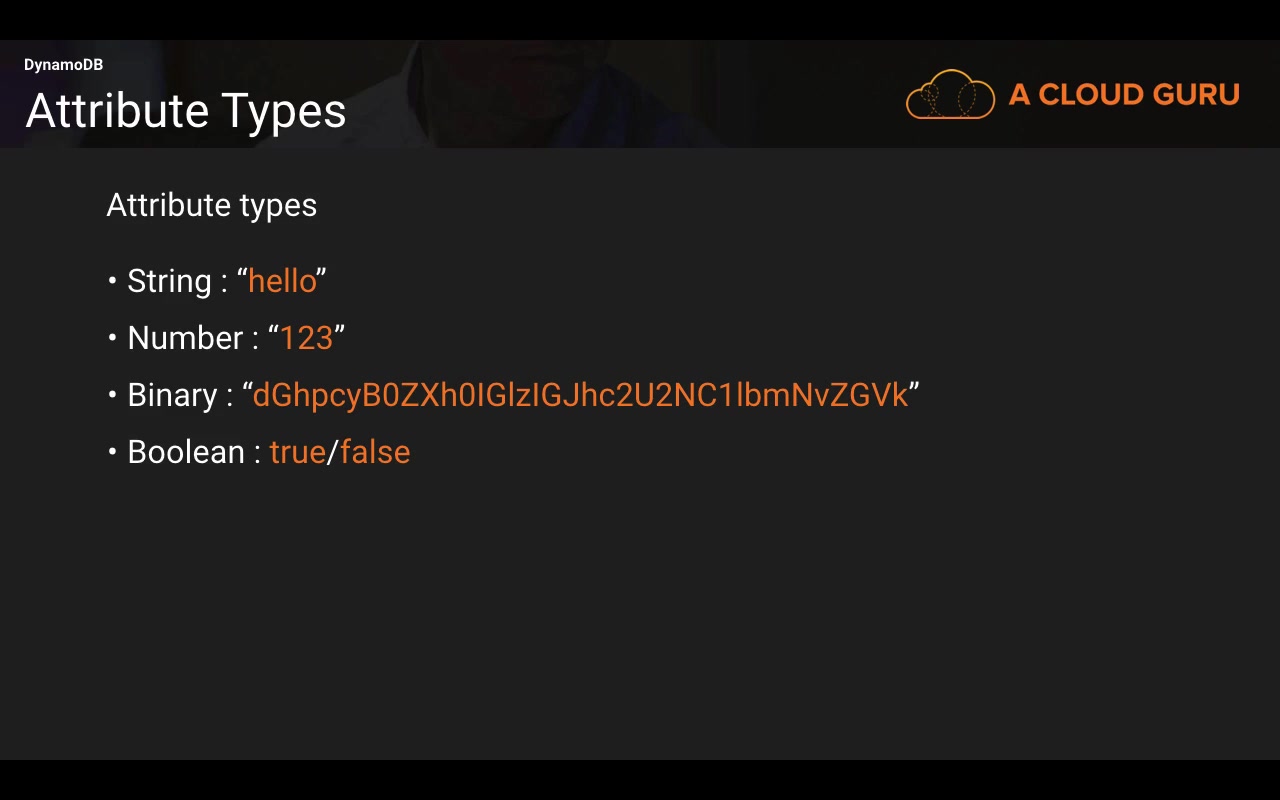This screenshot has height=800, width=1280.
Task: Click the word String in the list
Action: pos(169,281)
